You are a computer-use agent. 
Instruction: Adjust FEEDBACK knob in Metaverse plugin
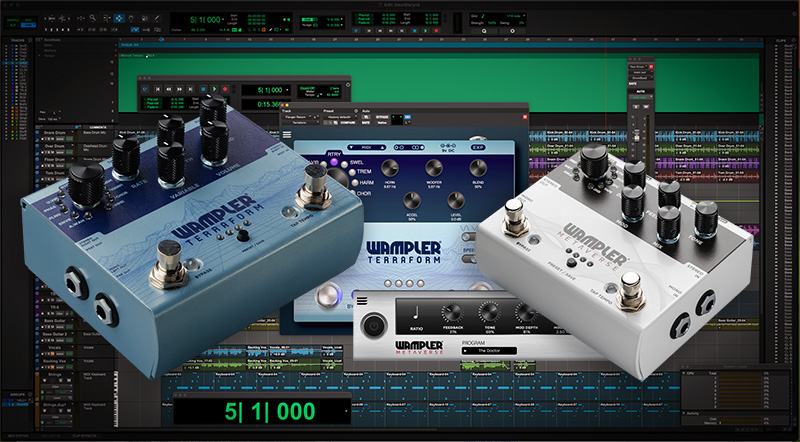coord(452,312)
